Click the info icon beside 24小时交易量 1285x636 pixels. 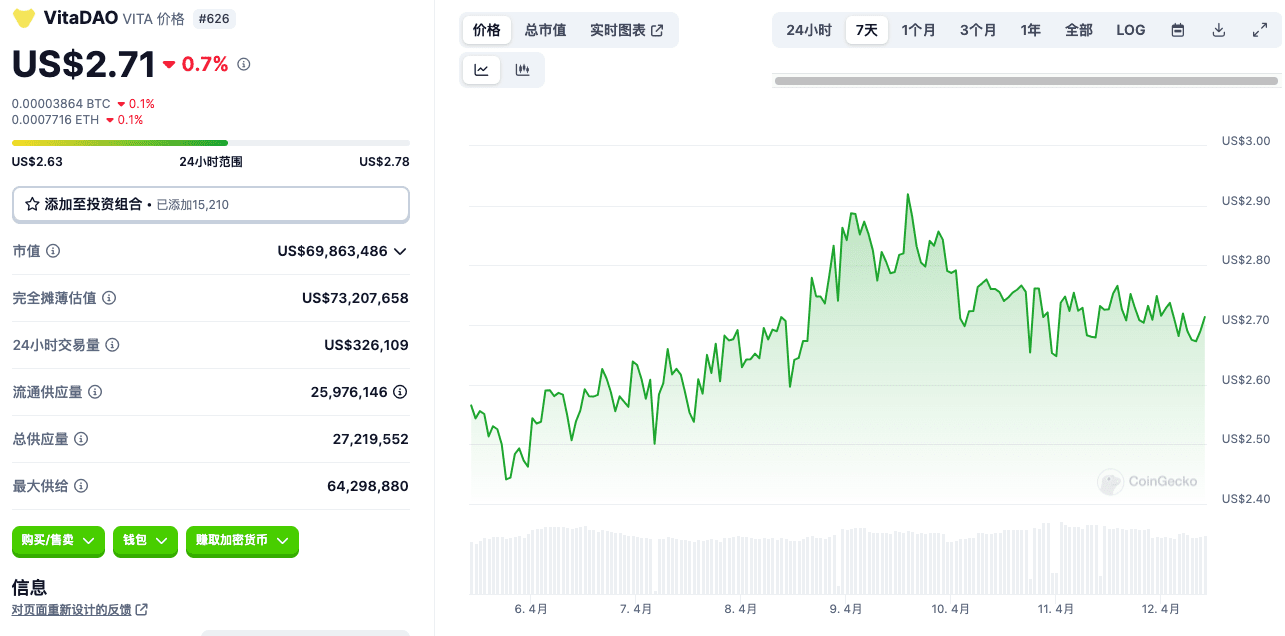[112, 344]
